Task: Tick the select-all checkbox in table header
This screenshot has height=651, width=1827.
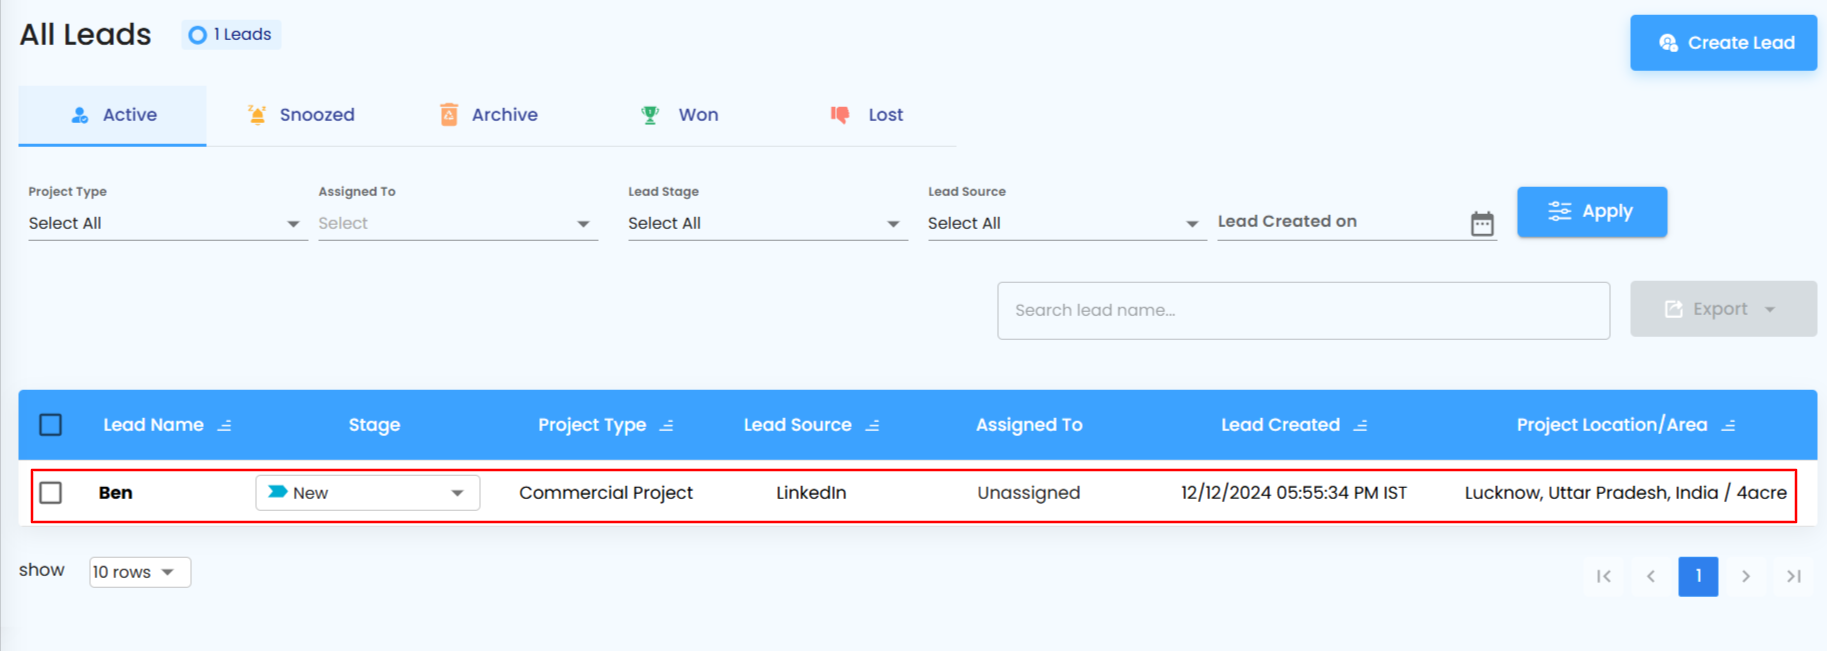Action: coord(51,425)
